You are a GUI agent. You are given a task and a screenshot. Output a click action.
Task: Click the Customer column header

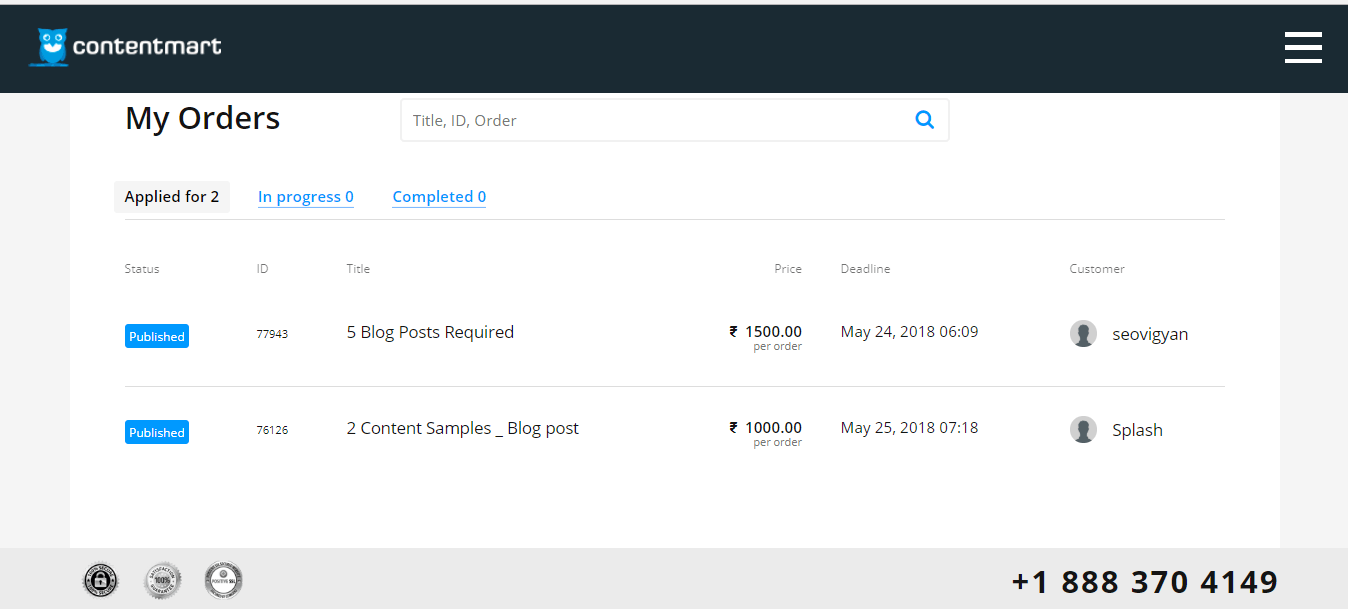pos(1097,269)
